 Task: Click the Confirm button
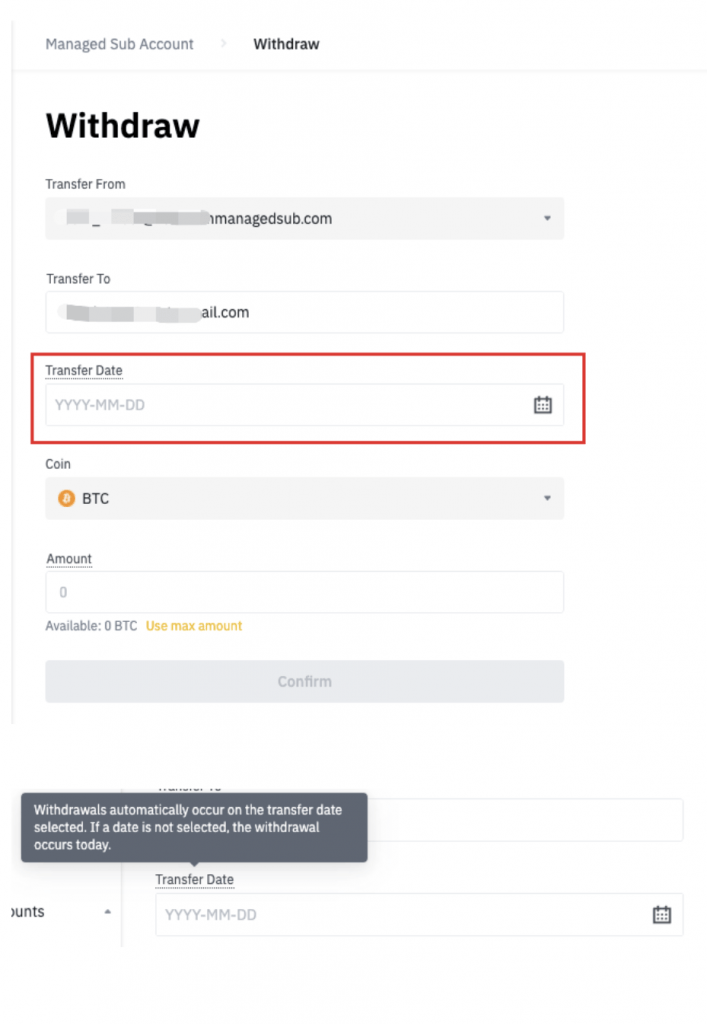click(304, 681)
